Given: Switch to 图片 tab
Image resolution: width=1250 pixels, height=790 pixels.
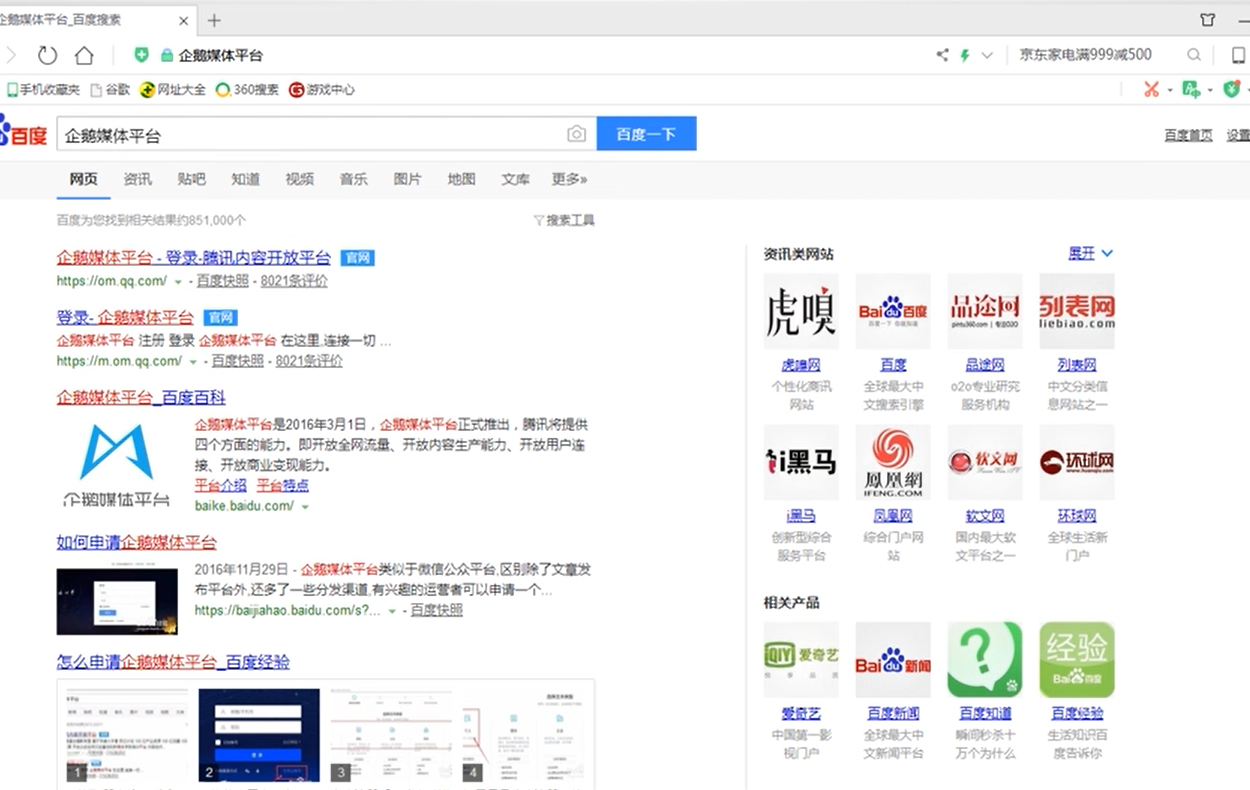Looking at the screenshot, I should point(407,179).
